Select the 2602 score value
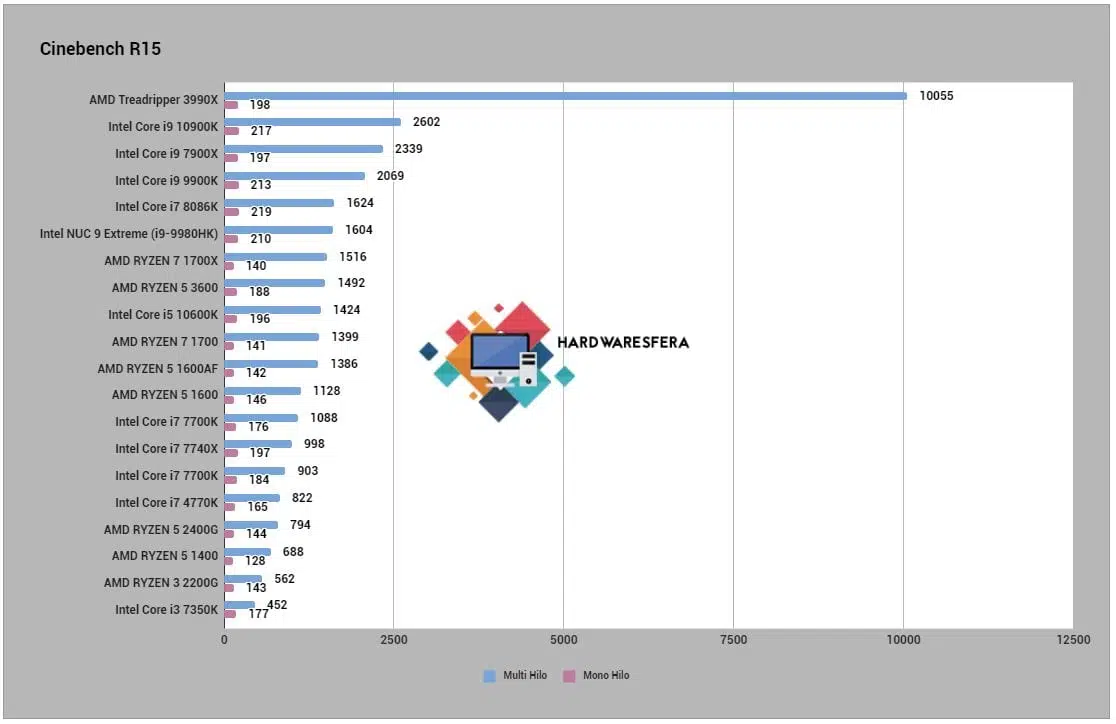The height and width of the screenshot is (724, 1116). [x=426, y=122]
